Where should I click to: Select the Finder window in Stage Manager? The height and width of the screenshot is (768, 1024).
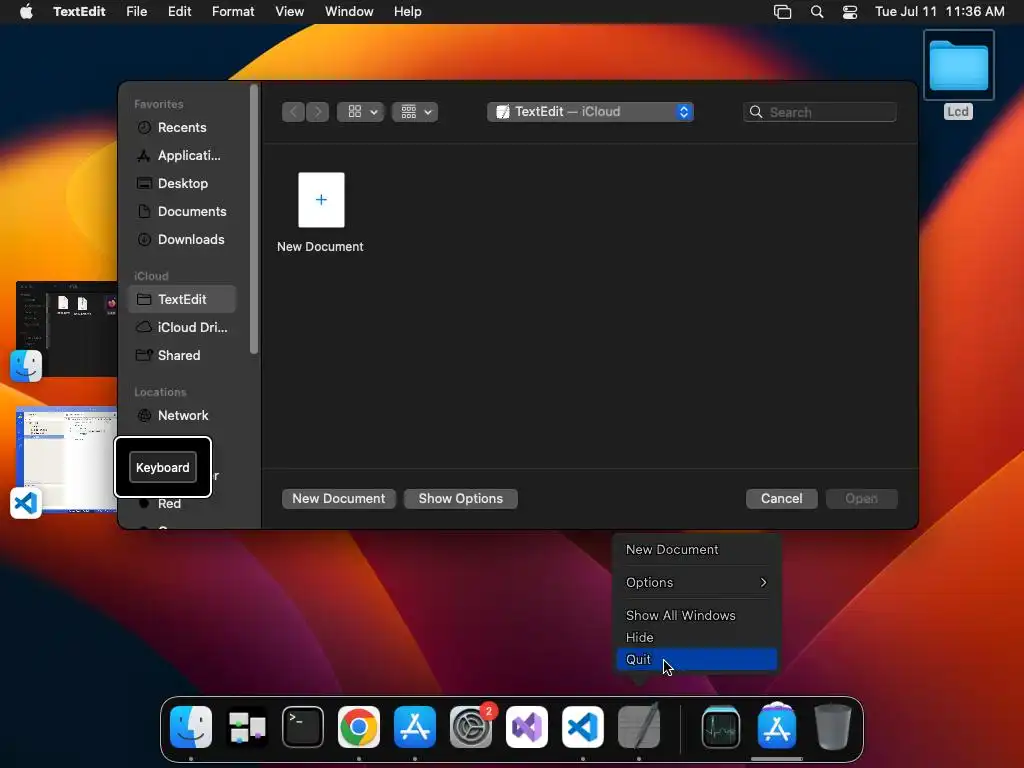pyautogui.click(x=66, y=328)
